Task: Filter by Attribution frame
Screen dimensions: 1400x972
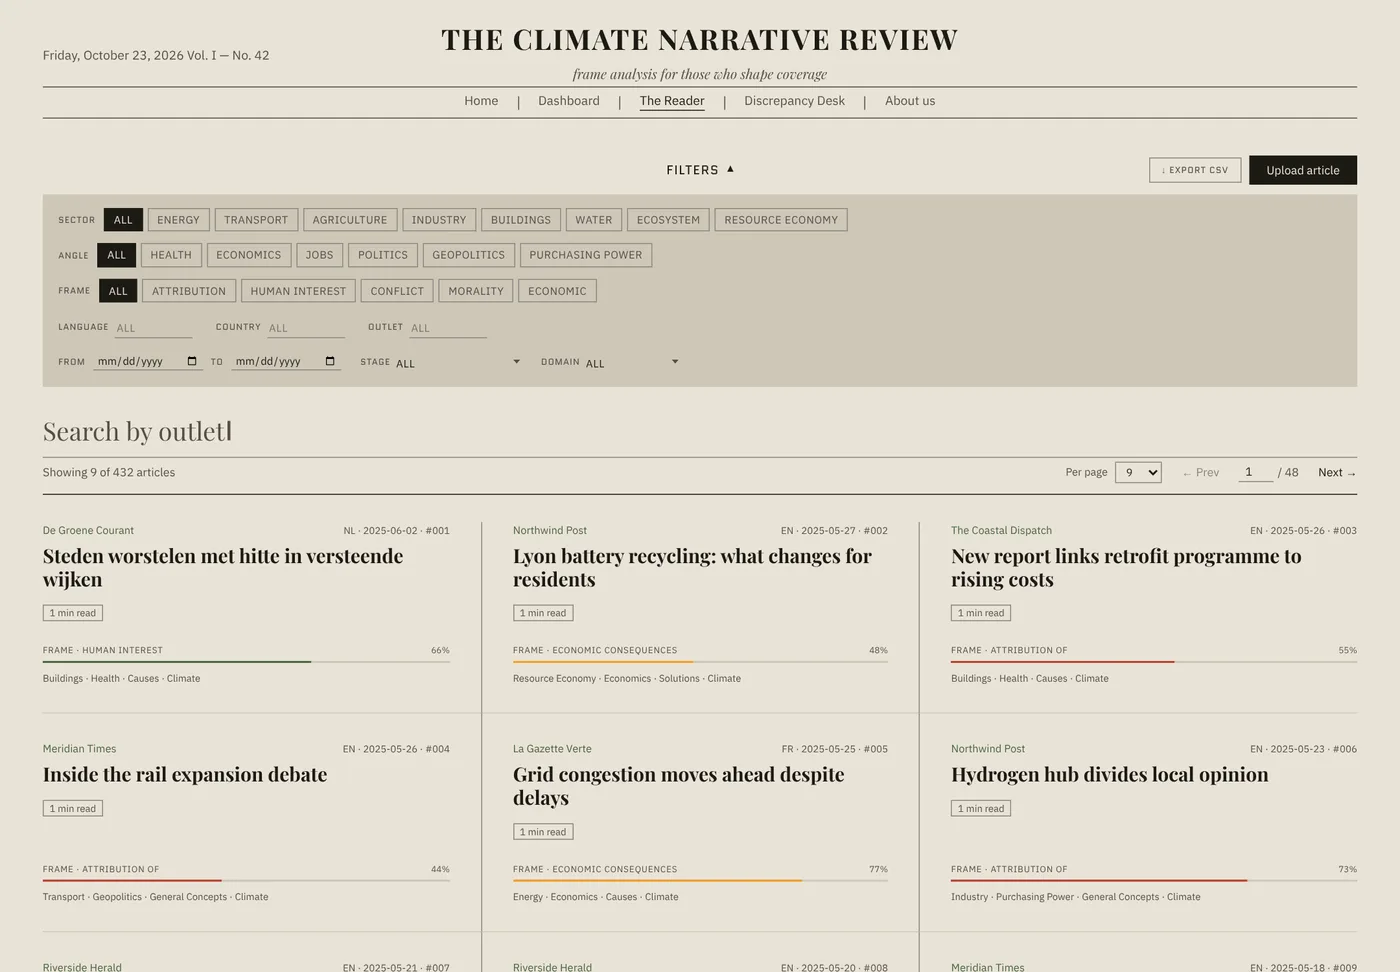Action: (x=189, y=291)
